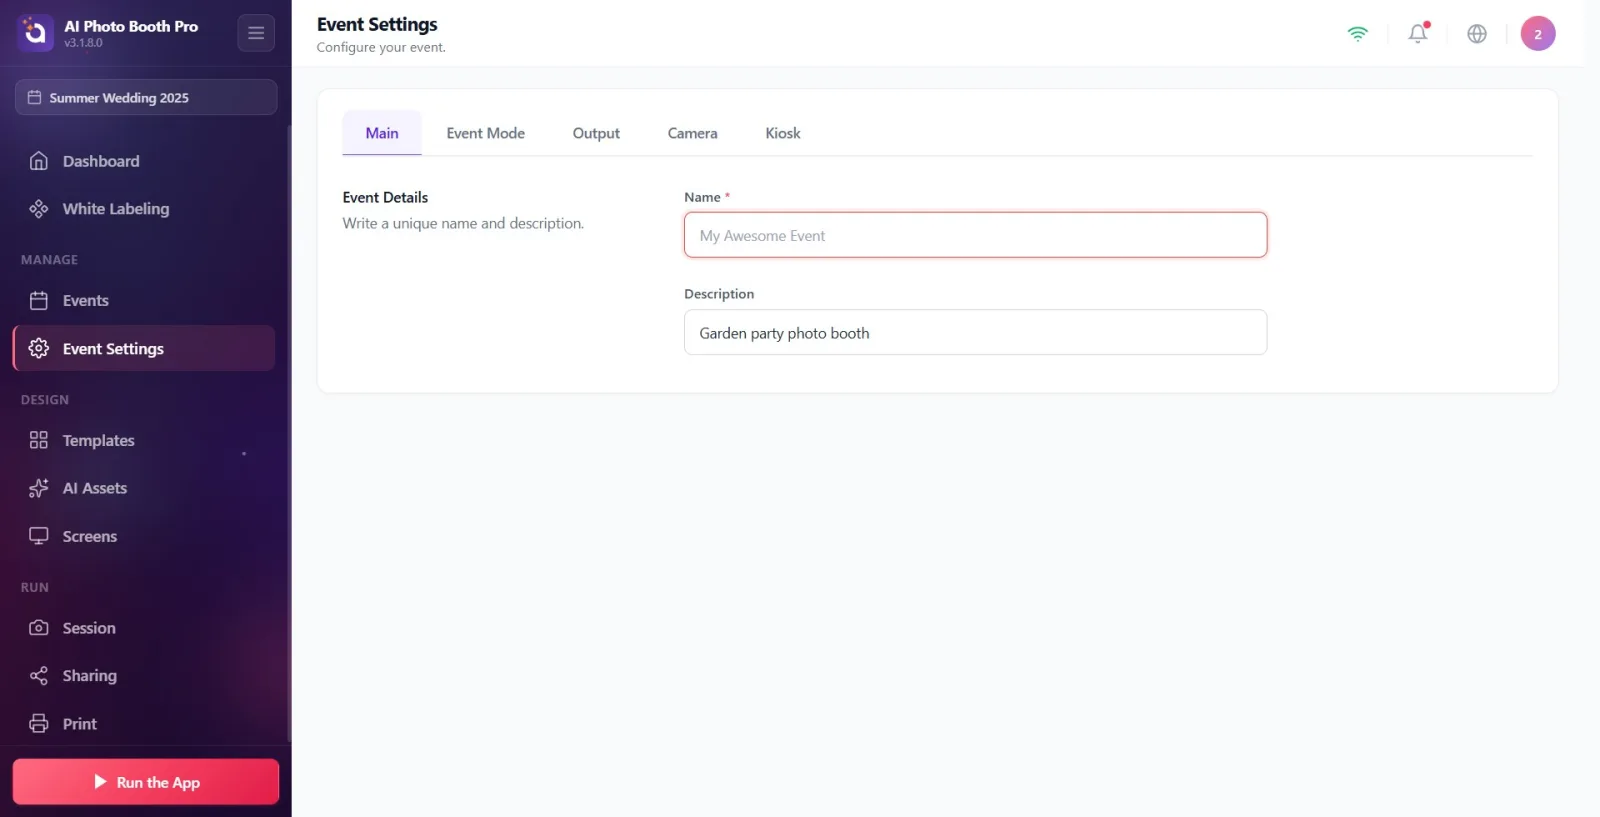Click the Templates grid icon
The image size is (1600, 817).
click(39, 440)
